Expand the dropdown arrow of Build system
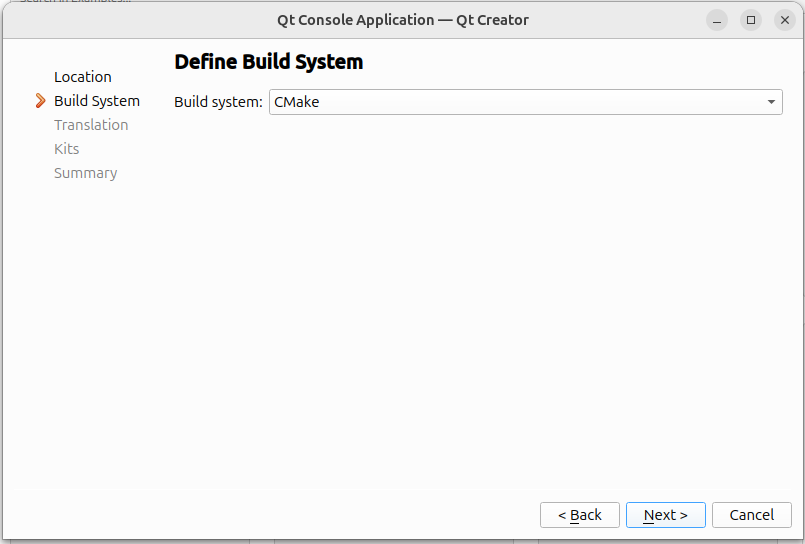The height and width of the screenshot is (544, 805). (771, 102)
